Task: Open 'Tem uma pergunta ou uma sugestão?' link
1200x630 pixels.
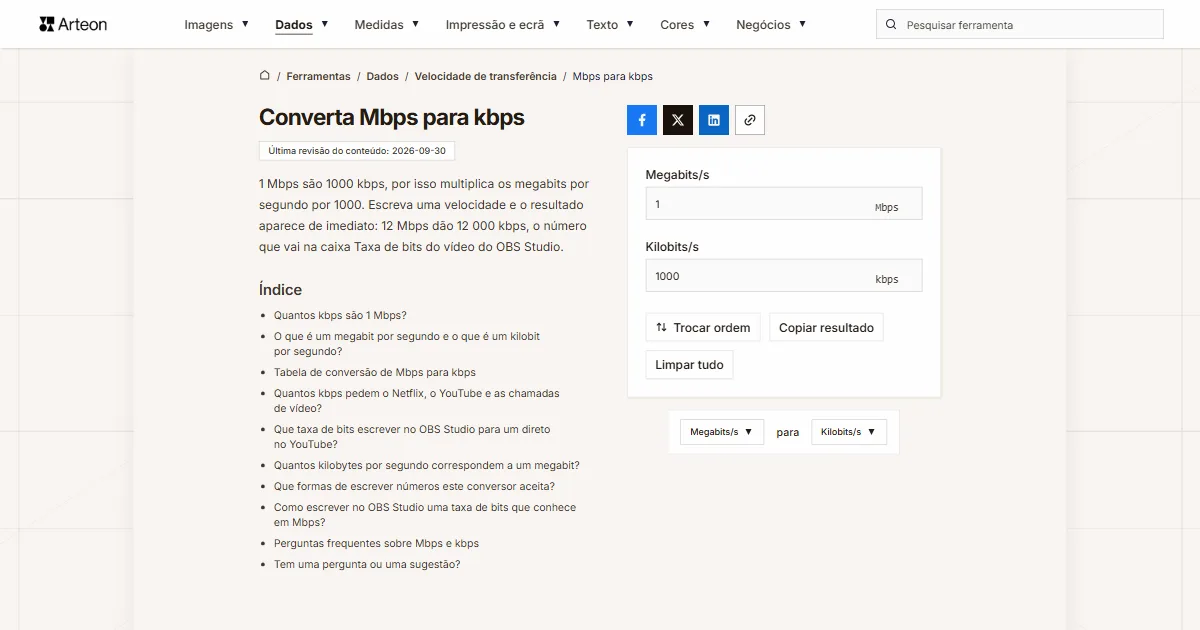Action: point(367,565)
